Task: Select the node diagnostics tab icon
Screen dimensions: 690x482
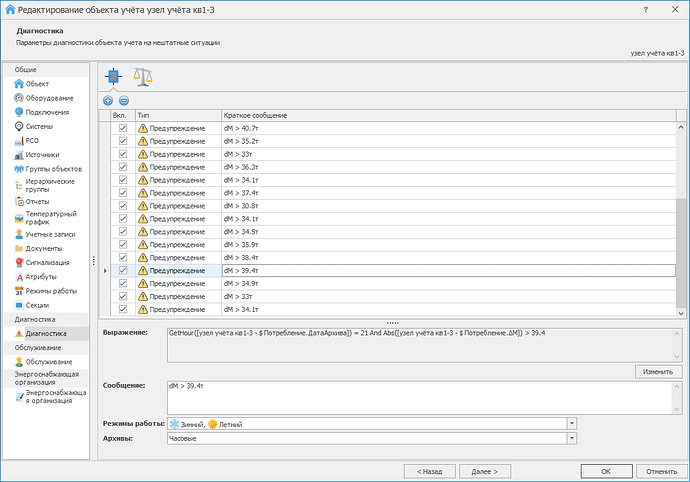Action: point(114,77)
